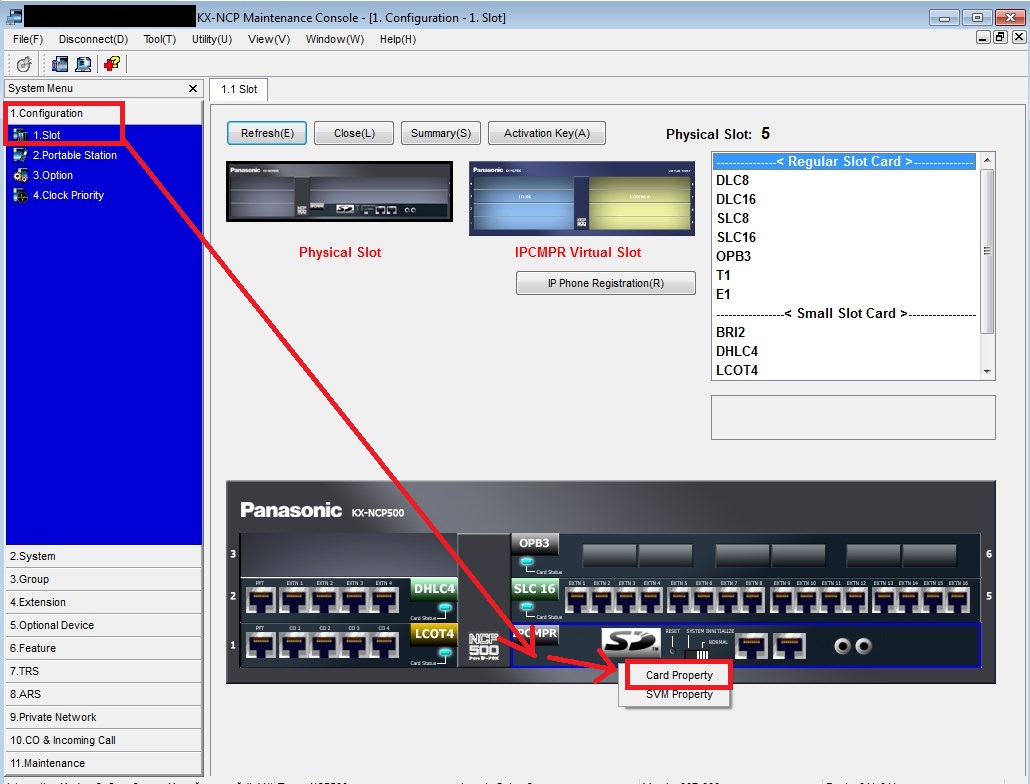Choose SVM Property from the context menu
1030x784 pixels.
(679, 695)
